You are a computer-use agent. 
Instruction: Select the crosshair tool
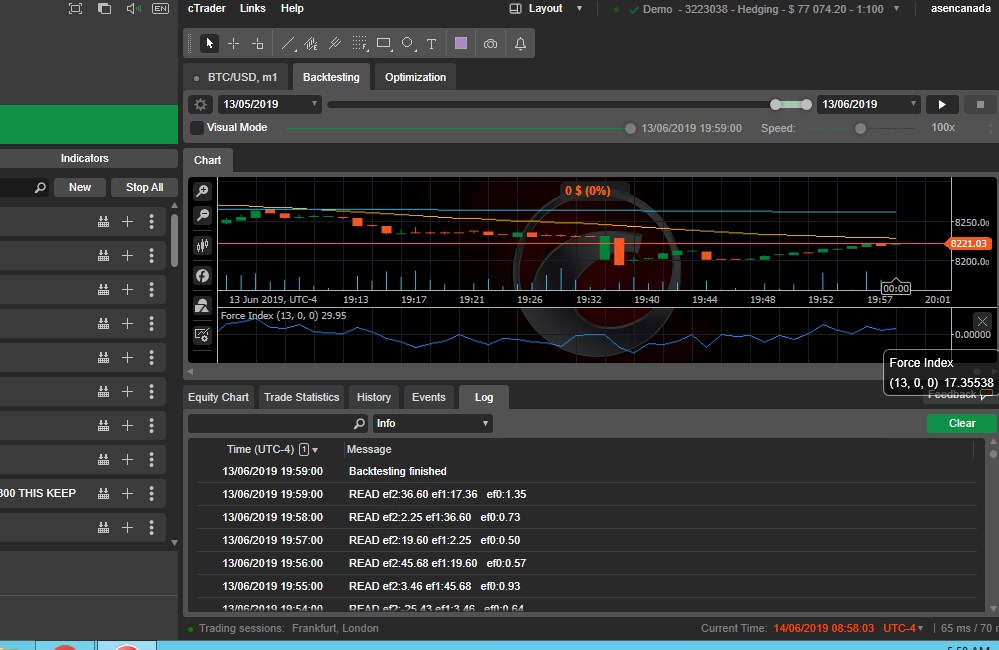click(x=233, y=43)
